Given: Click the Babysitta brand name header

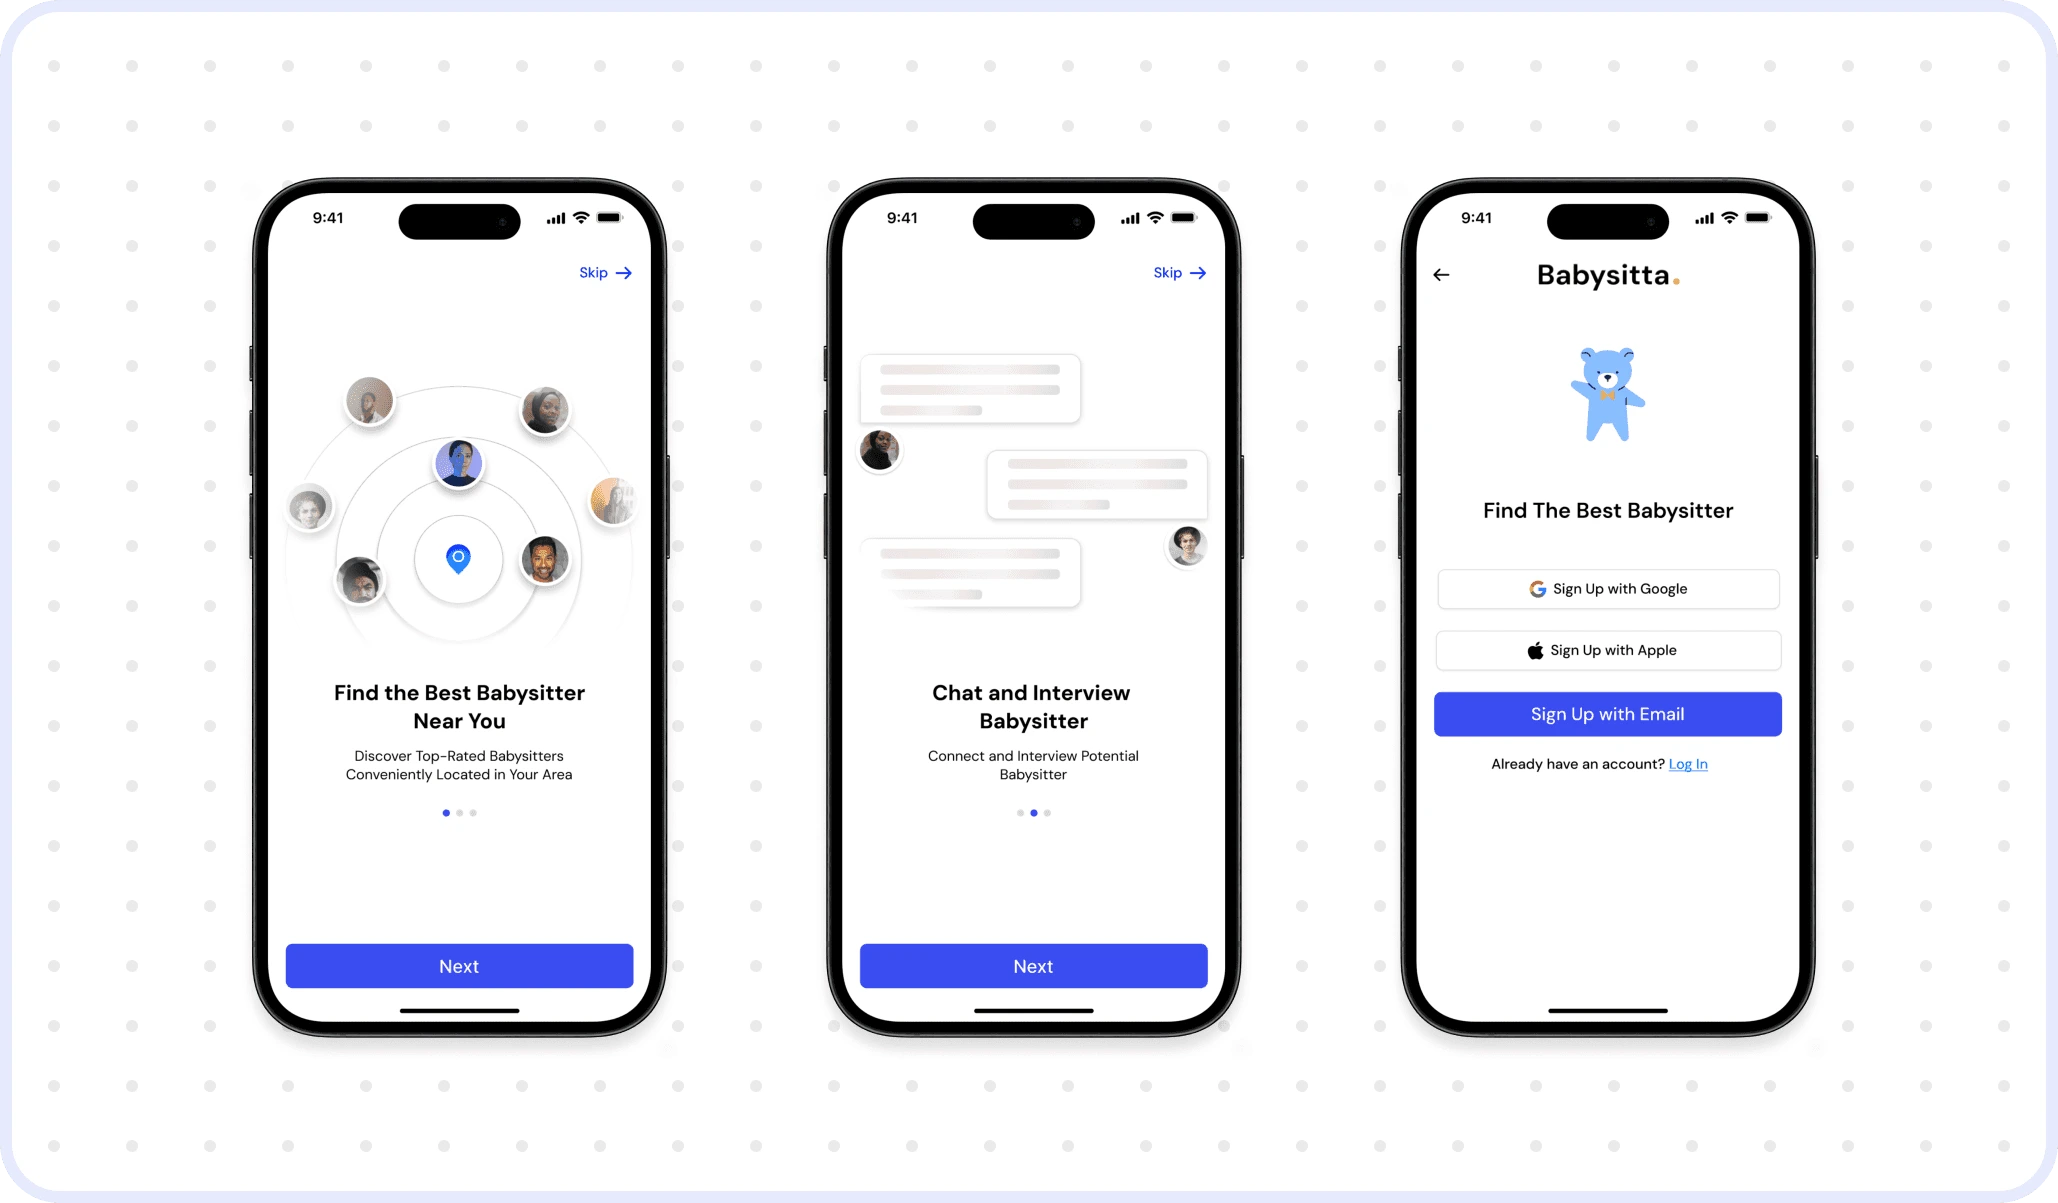Looking at the screenshot, I should (1607, 275).
